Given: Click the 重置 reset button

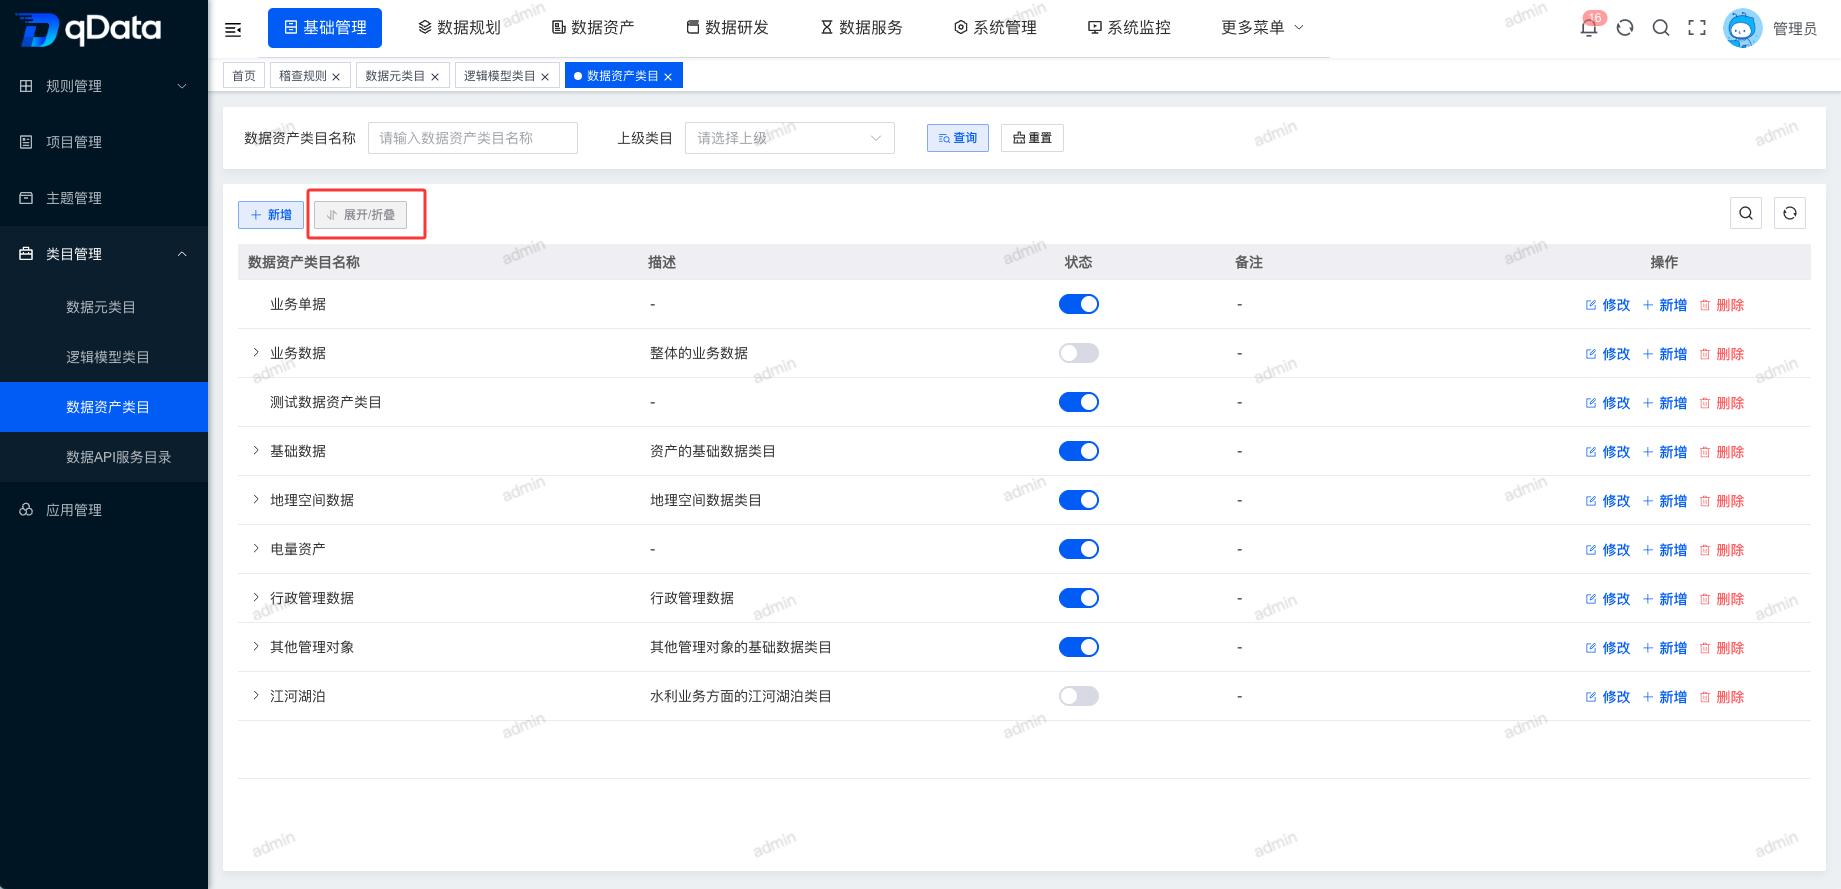Looking at the screenshot, I should click(1032, 138).
